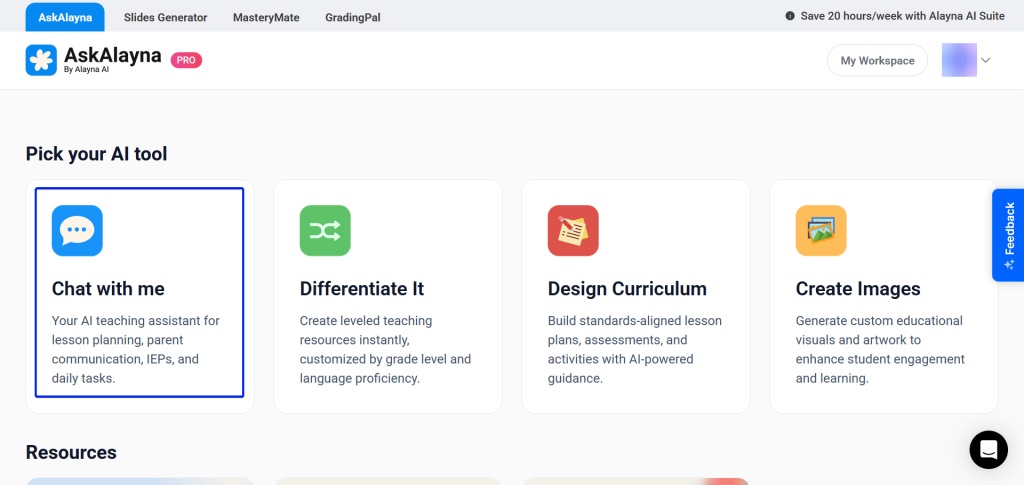Click the Chat with me card title
Screen dimensions: 1024x485
tap(108, 289)
